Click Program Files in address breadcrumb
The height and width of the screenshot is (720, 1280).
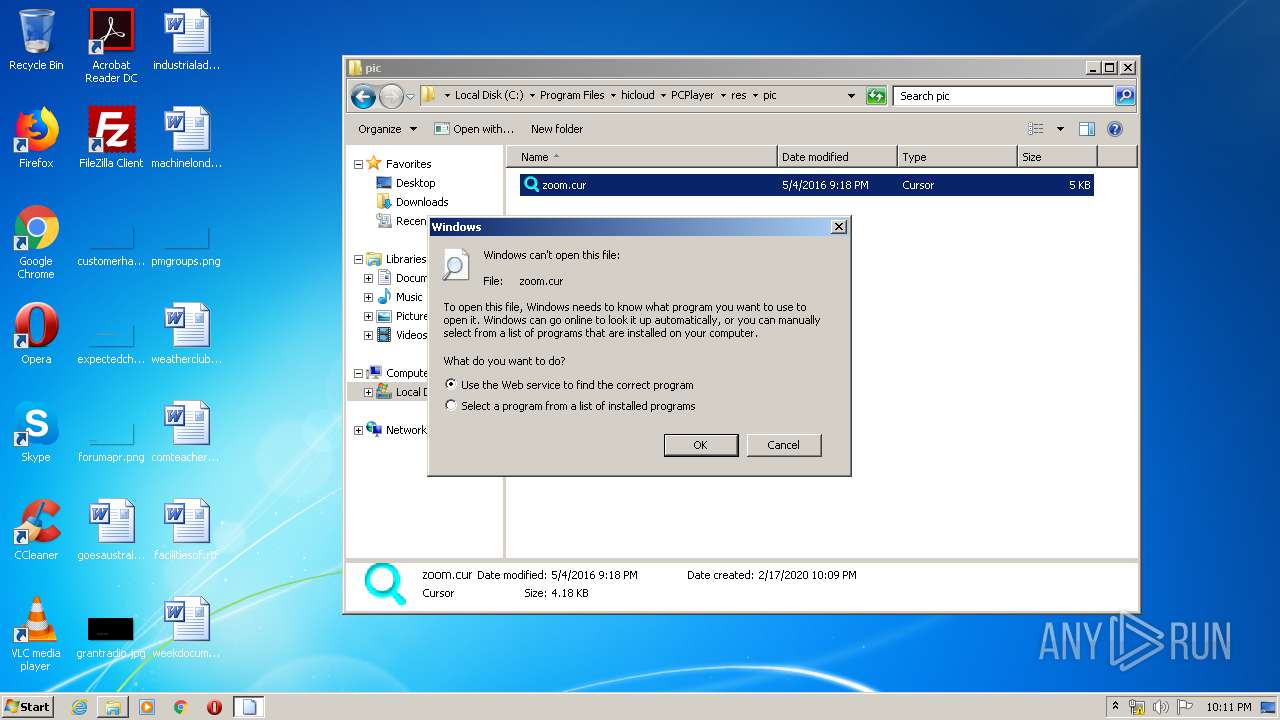click(572, 96)
